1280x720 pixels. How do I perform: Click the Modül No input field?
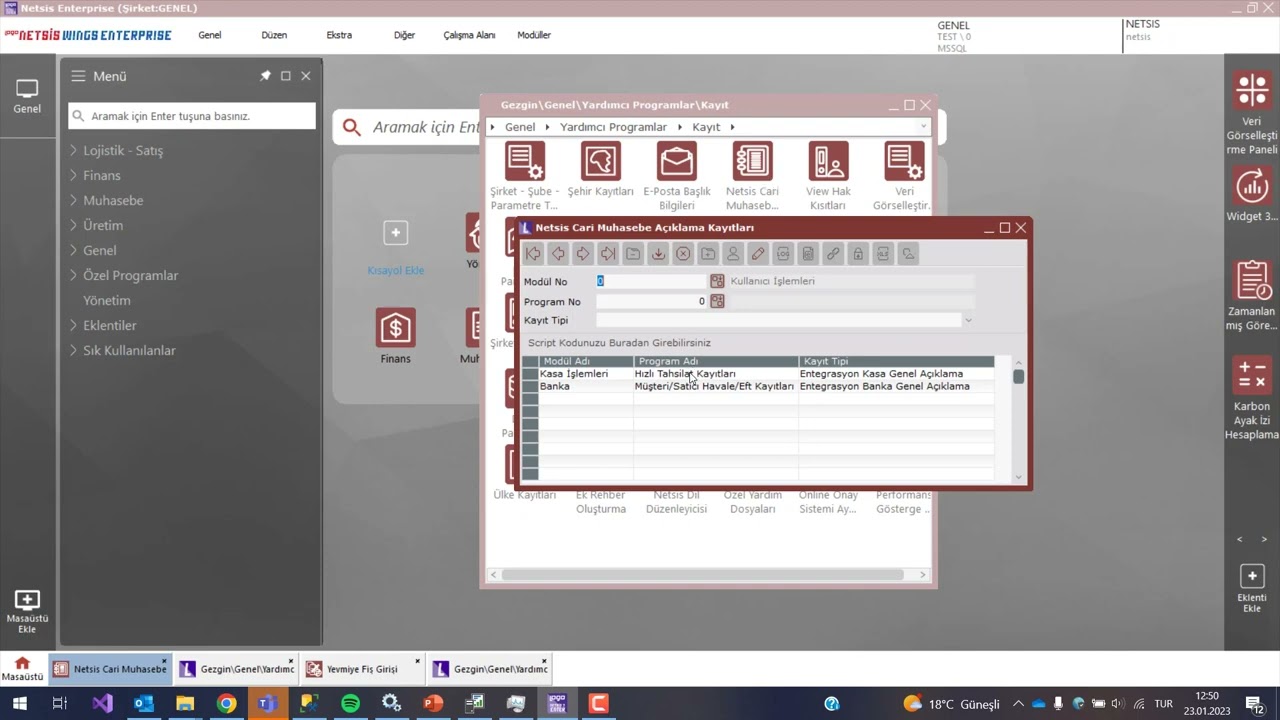651,281
